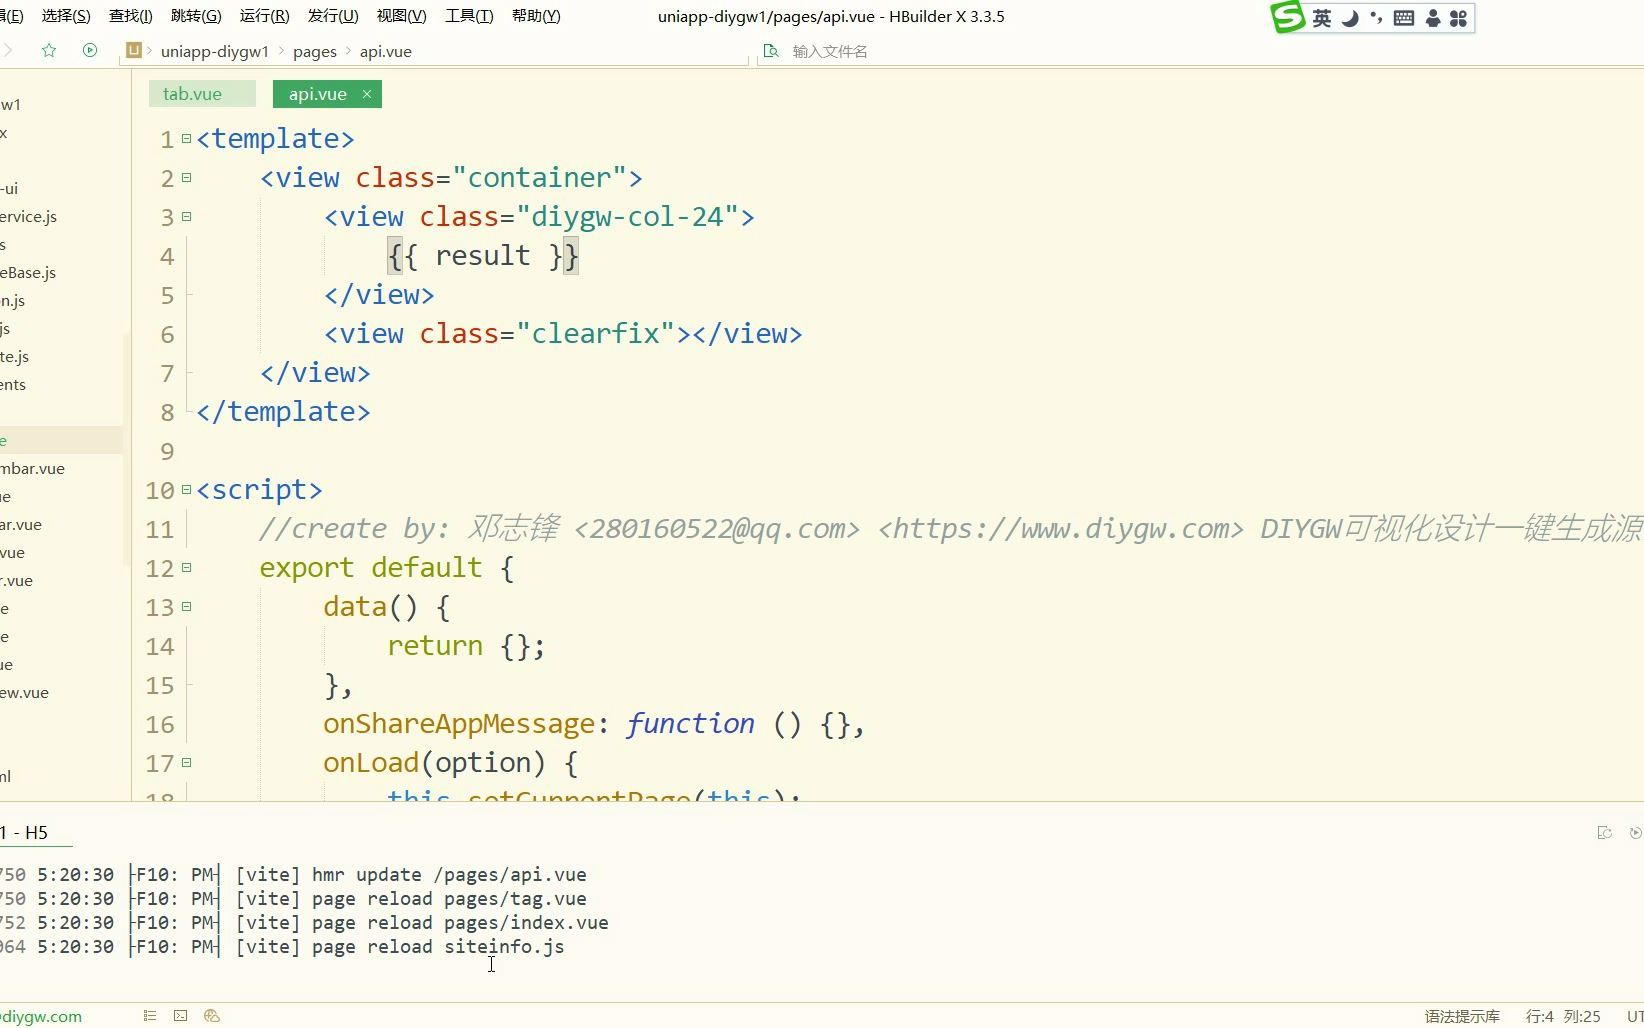Toggle the moon icon in IME bar
The width and height of the screenshot is (1644, 1028).
[x=1350, y=18]
